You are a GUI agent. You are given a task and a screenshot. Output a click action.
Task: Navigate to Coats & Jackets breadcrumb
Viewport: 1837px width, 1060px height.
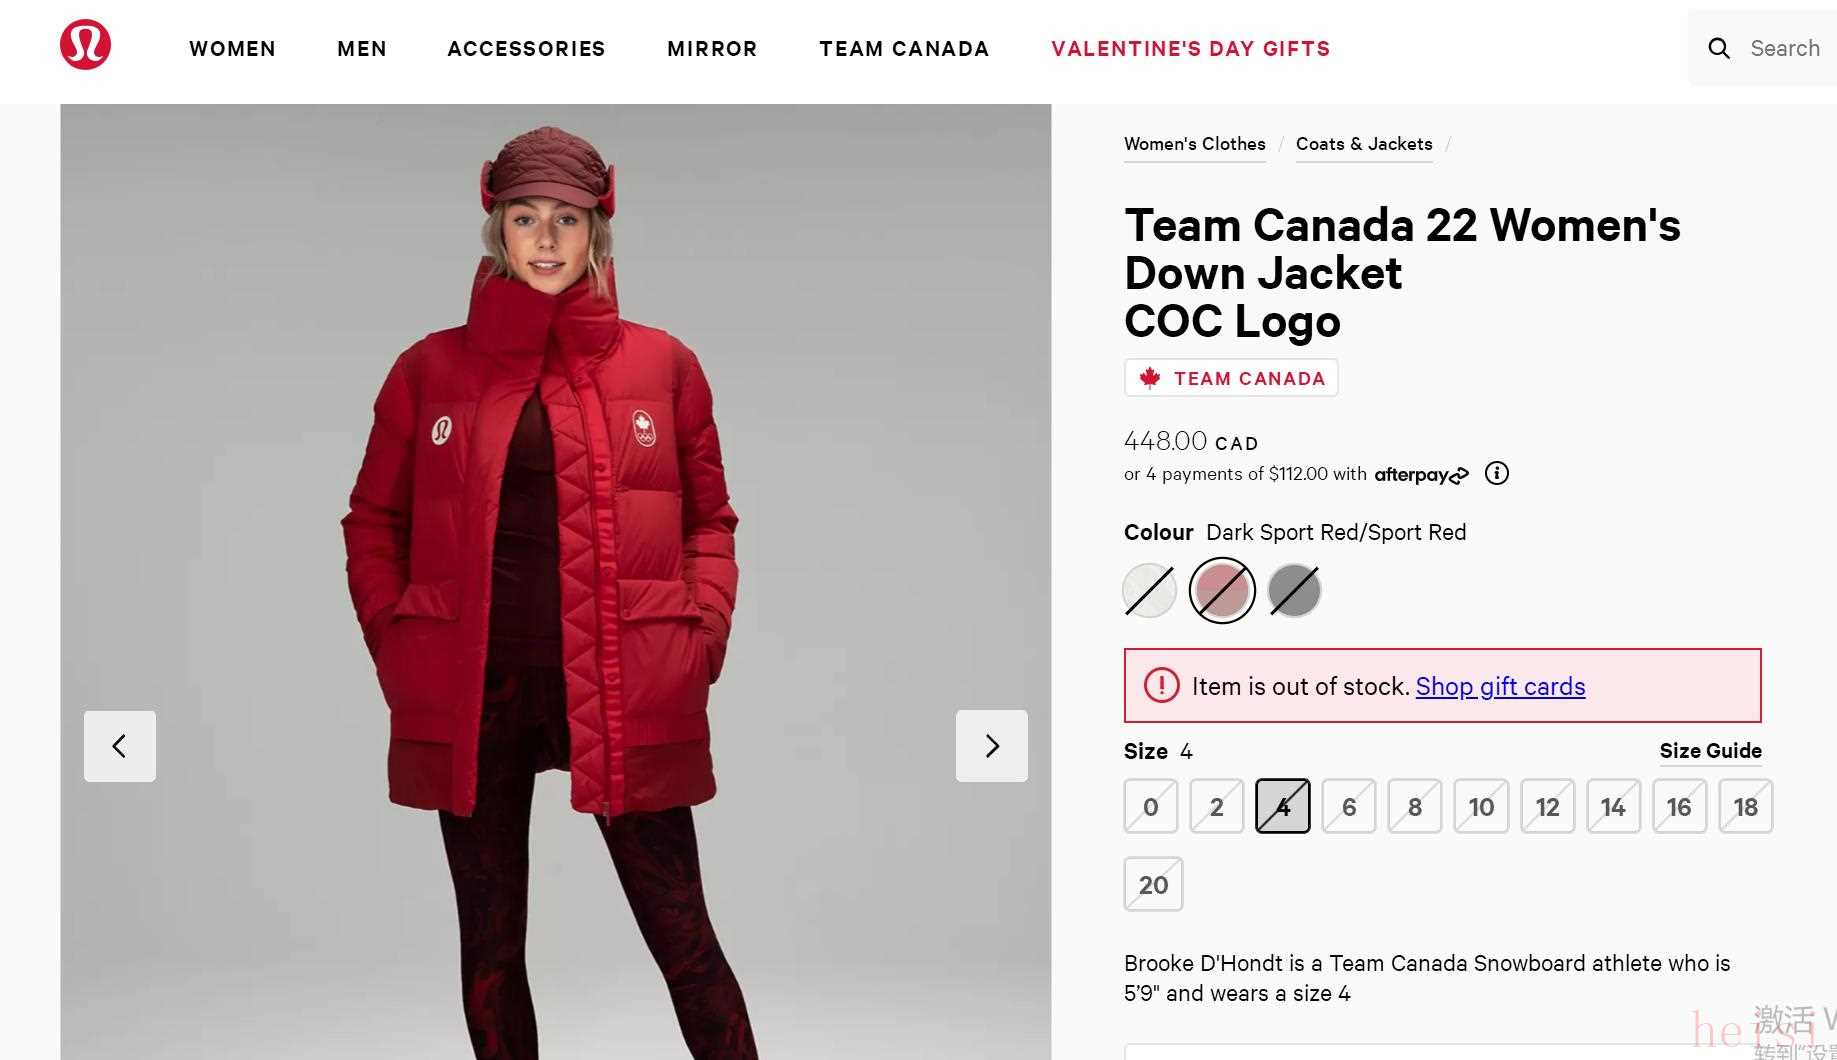pyautogui.click(x=1364, y=144)
